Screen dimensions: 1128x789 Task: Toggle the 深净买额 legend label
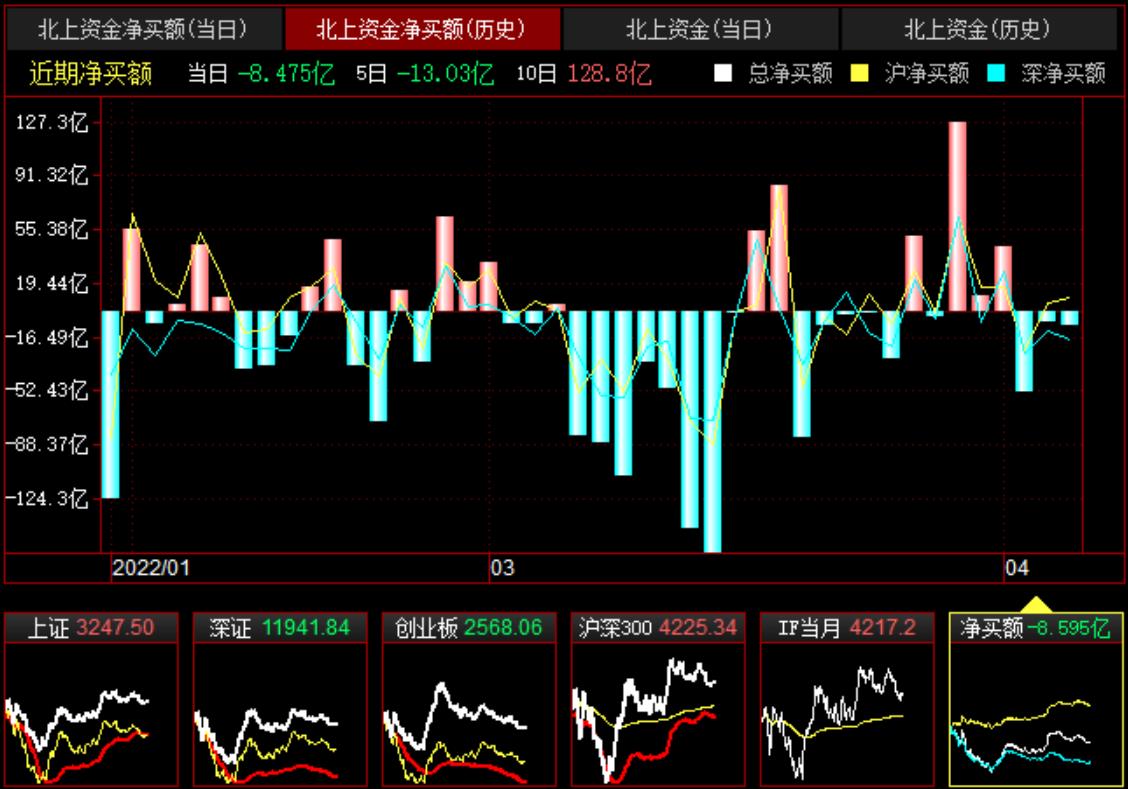point(1063,74)
